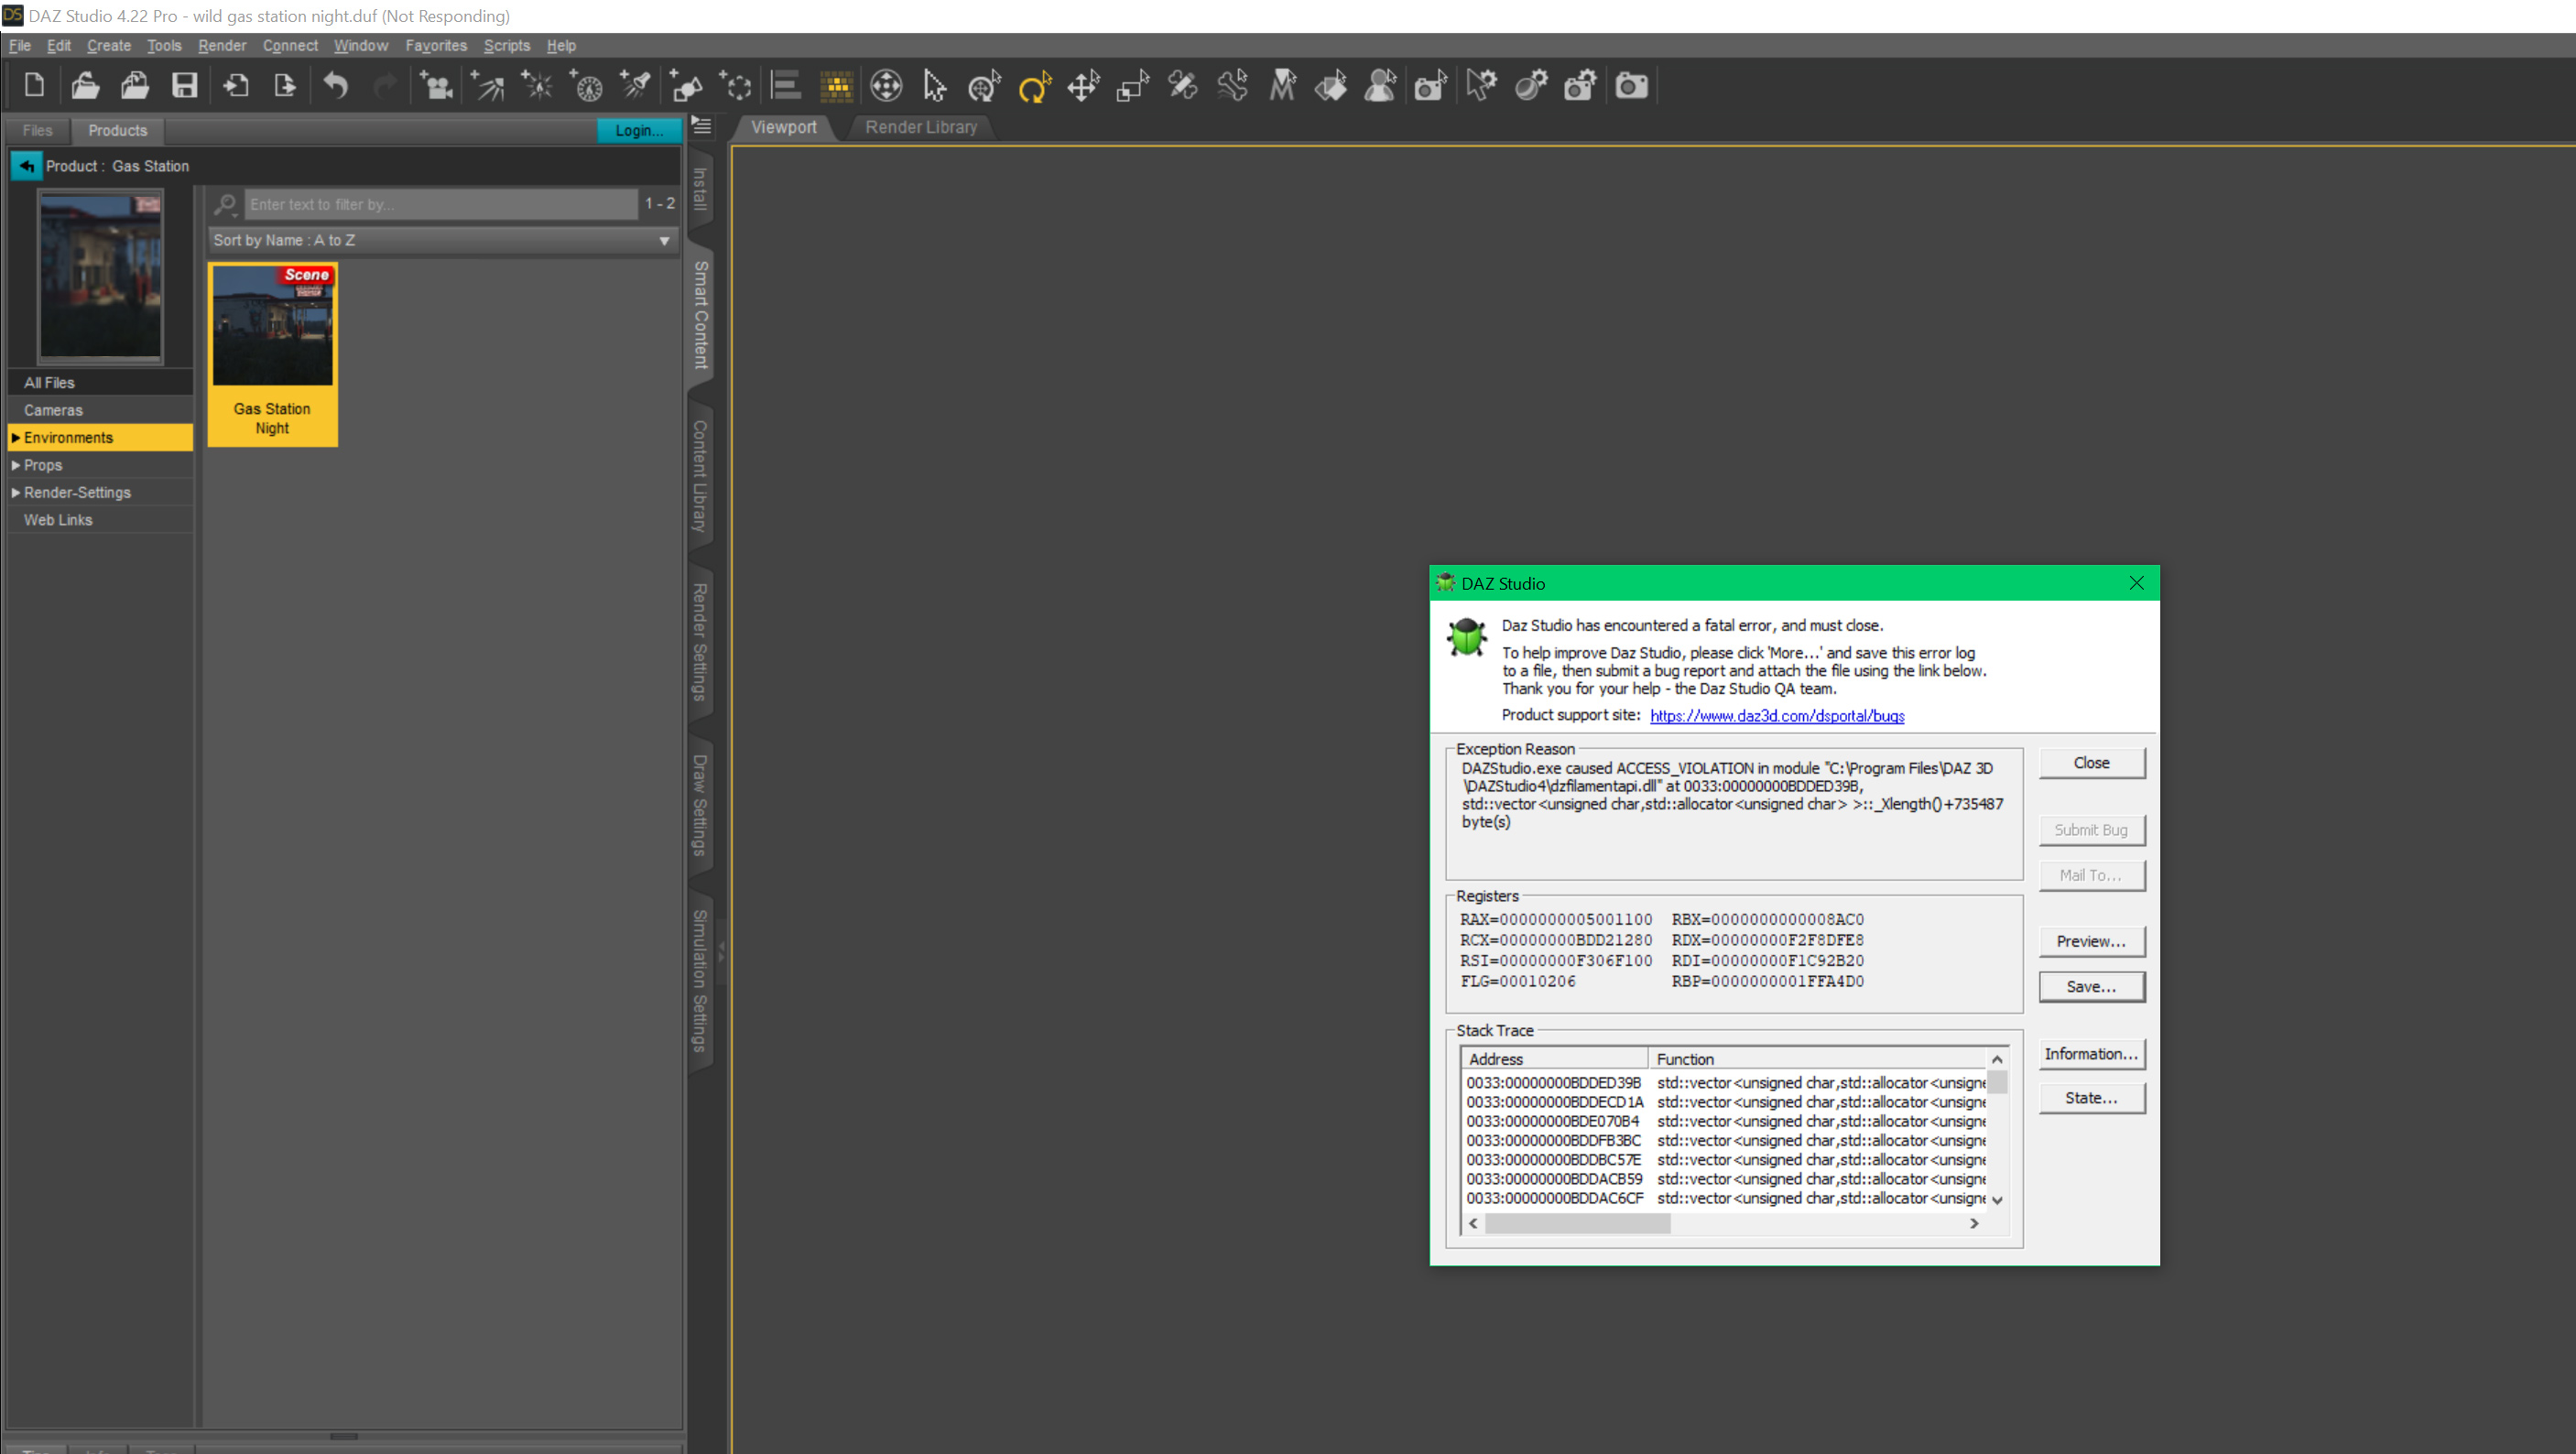This screenshot has width=2576, height=1454.
Task: Click the Address column header
Action: pos(1555,1059)
